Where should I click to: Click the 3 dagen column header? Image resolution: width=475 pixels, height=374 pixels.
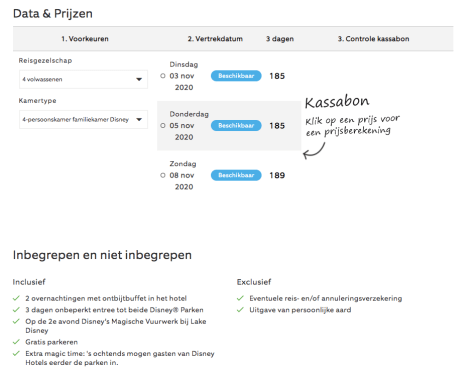pyautogui.click(x=280, y=39)
